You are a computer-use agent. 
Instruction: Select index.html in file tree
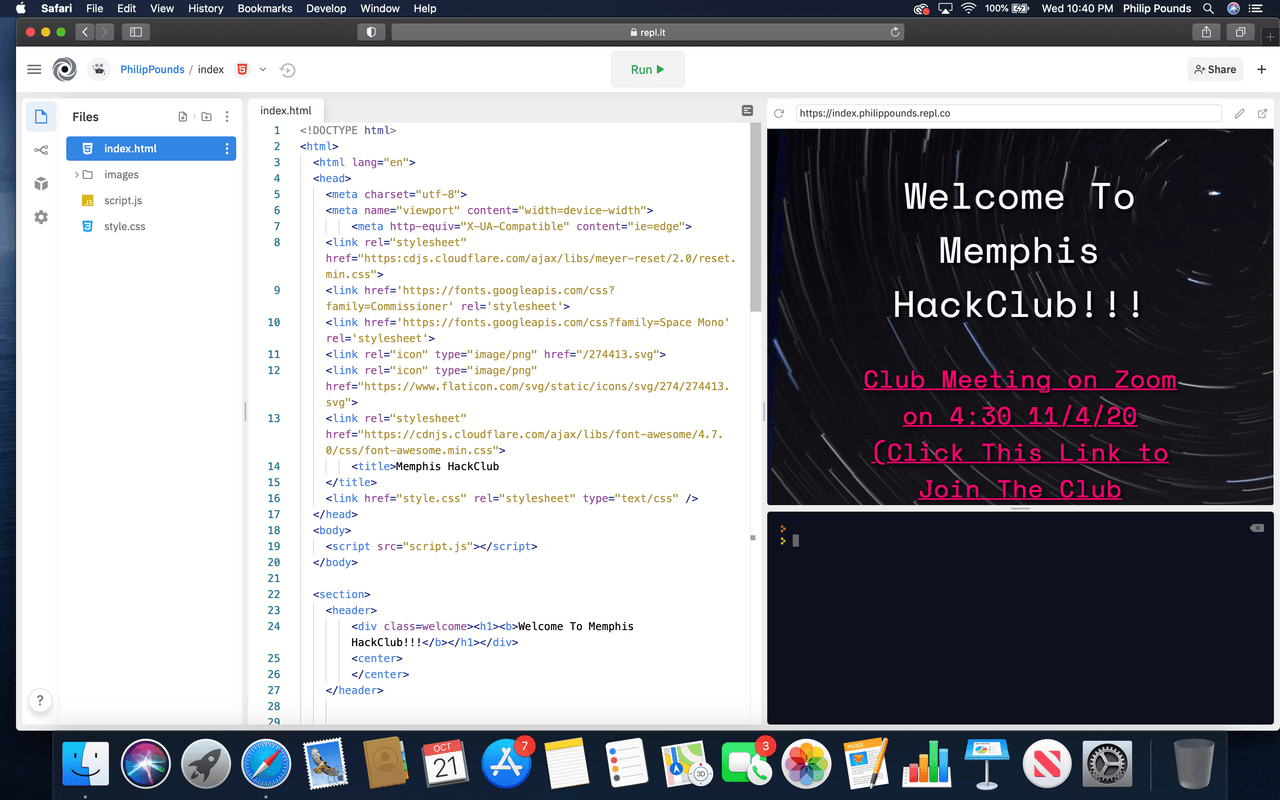pos(151,149)
